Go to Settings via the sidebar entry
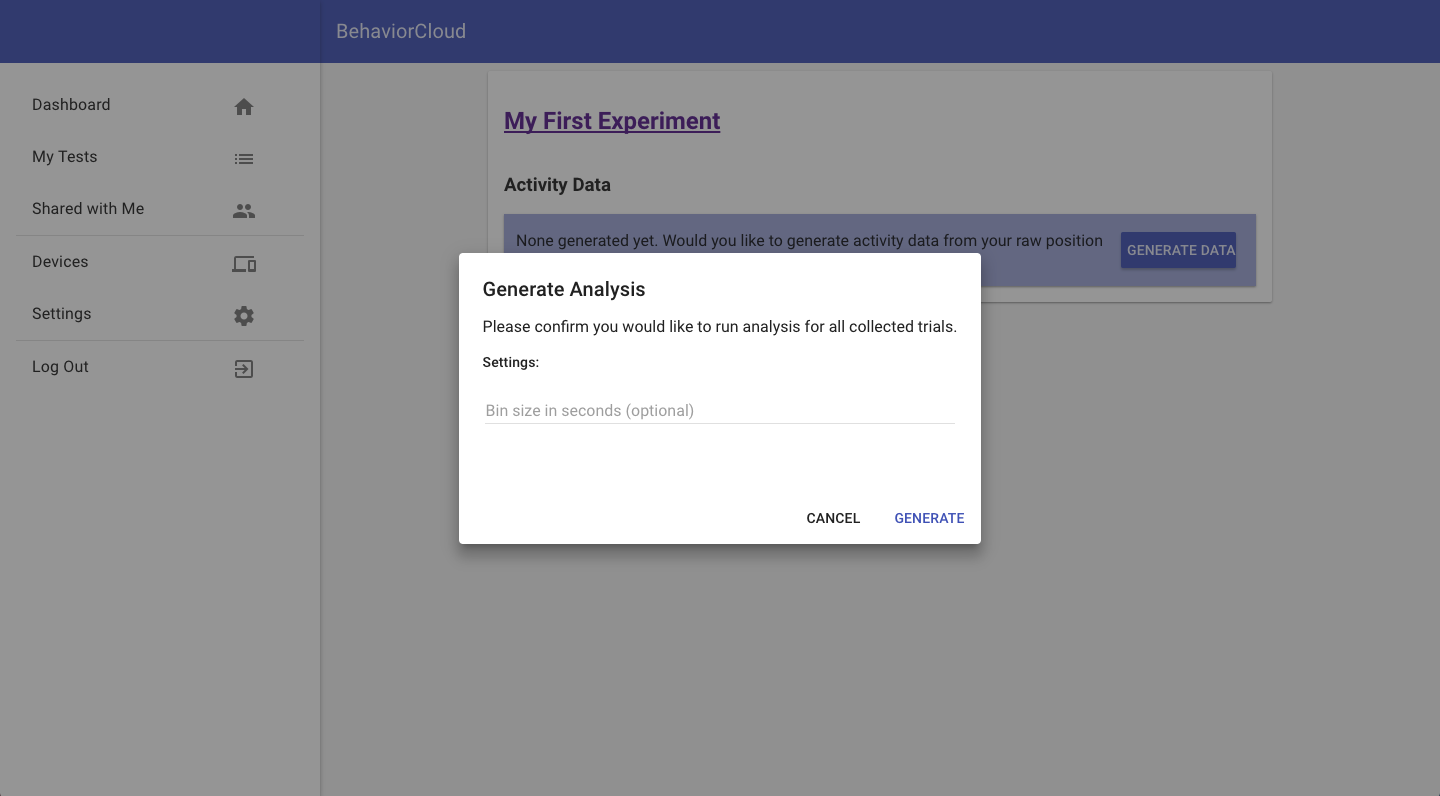This screenshot has height=796, width=1440. pos(61,313)
